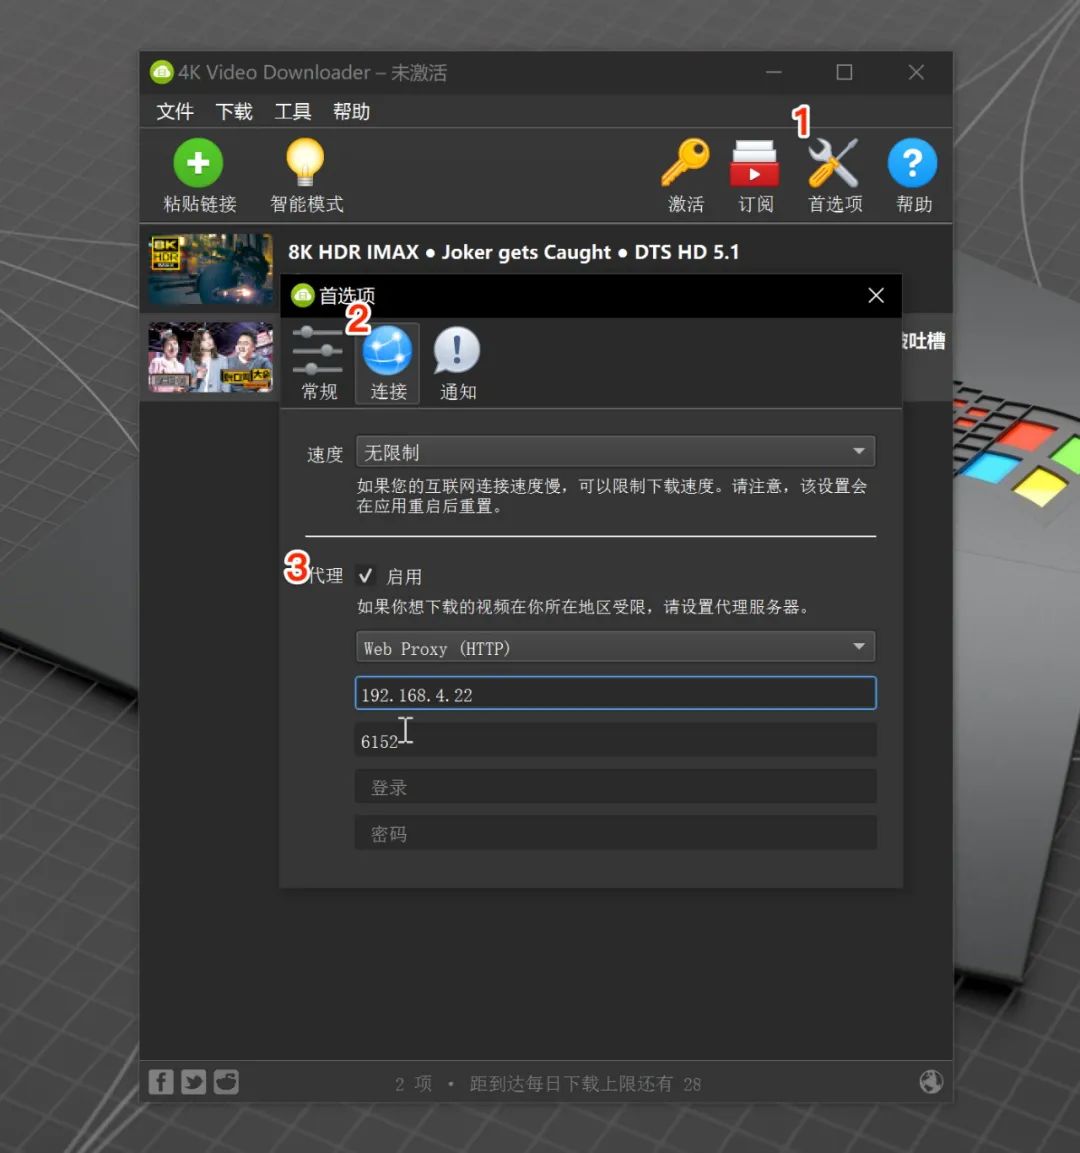Click the 8K HDR IMAX Joker gets Caught title
The image size is (1080, 1153).
[513, 252]
